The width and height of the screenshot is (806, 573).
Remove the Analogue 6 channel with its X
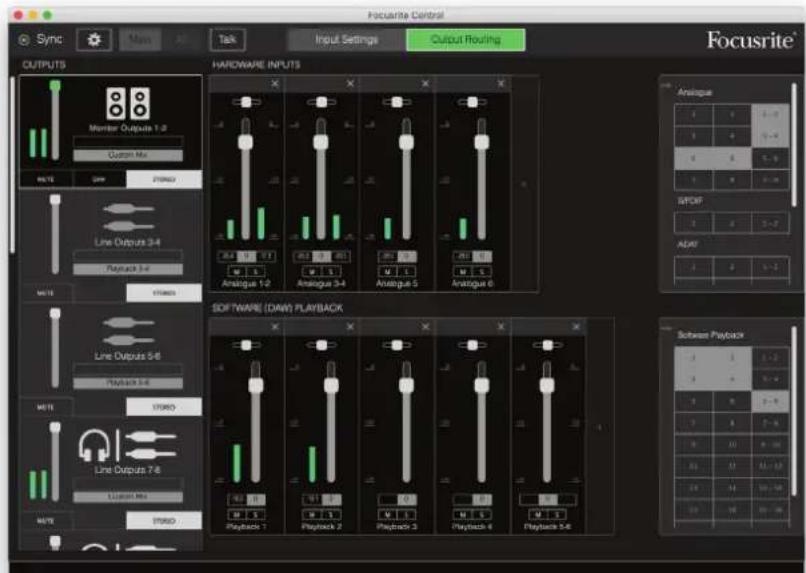501,83
